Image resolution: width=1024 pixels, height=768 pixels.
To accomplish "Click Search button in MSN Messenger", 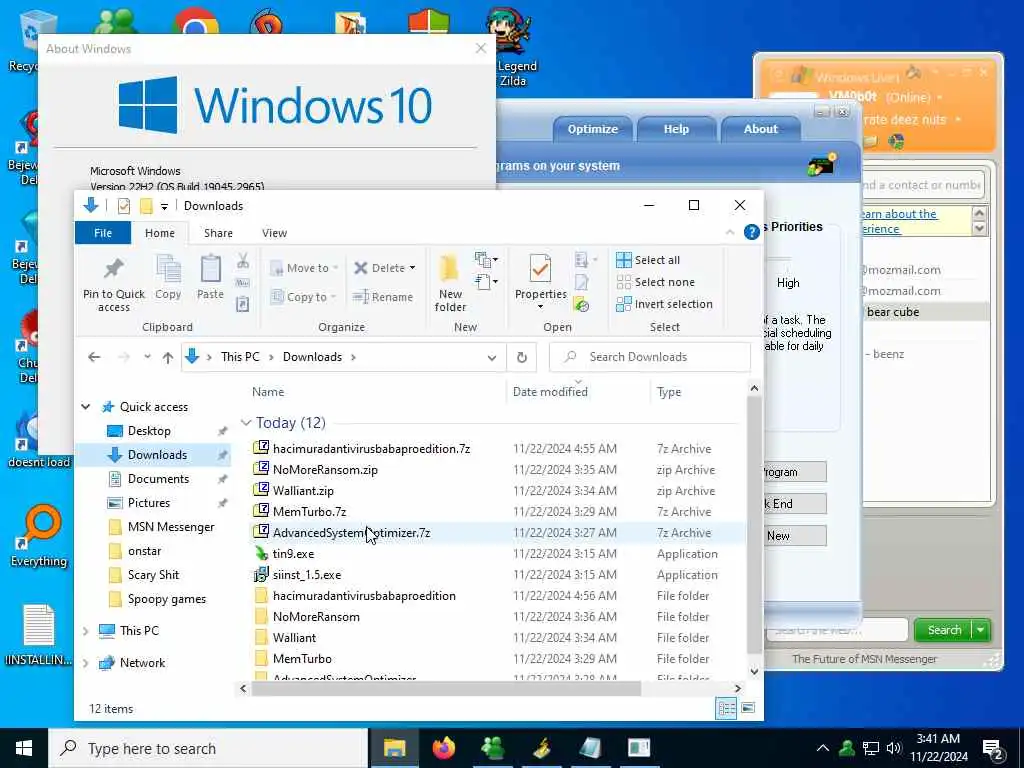I will (944, 630).
